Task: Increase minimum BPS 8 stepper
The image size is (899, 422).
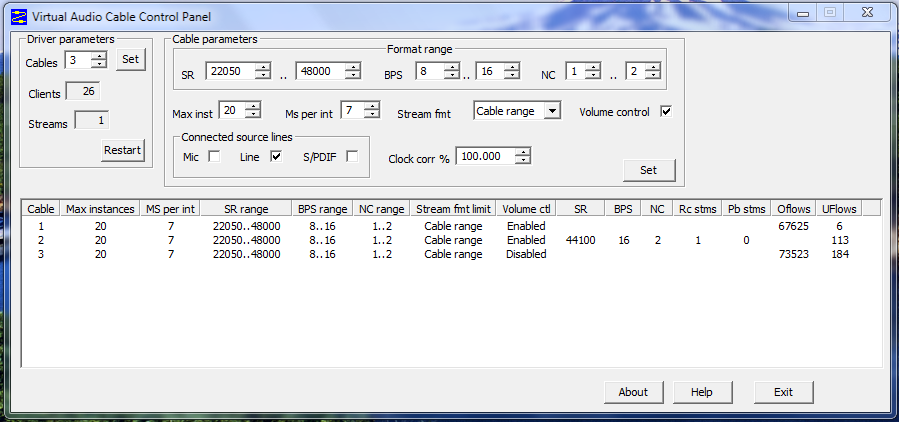Action: (x=452, y=67)
